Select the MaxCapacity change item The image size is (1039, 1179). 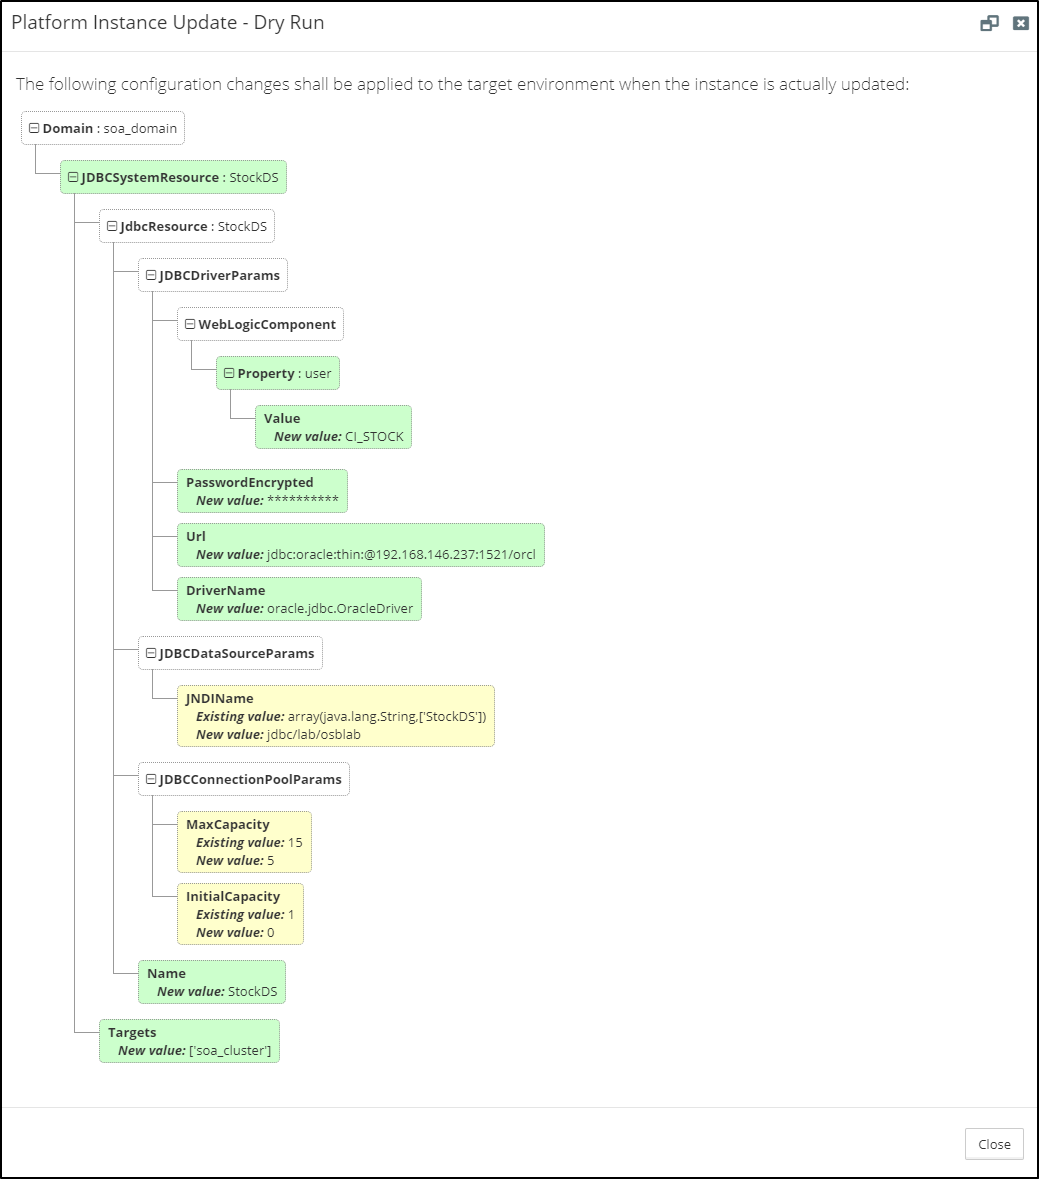244,842
